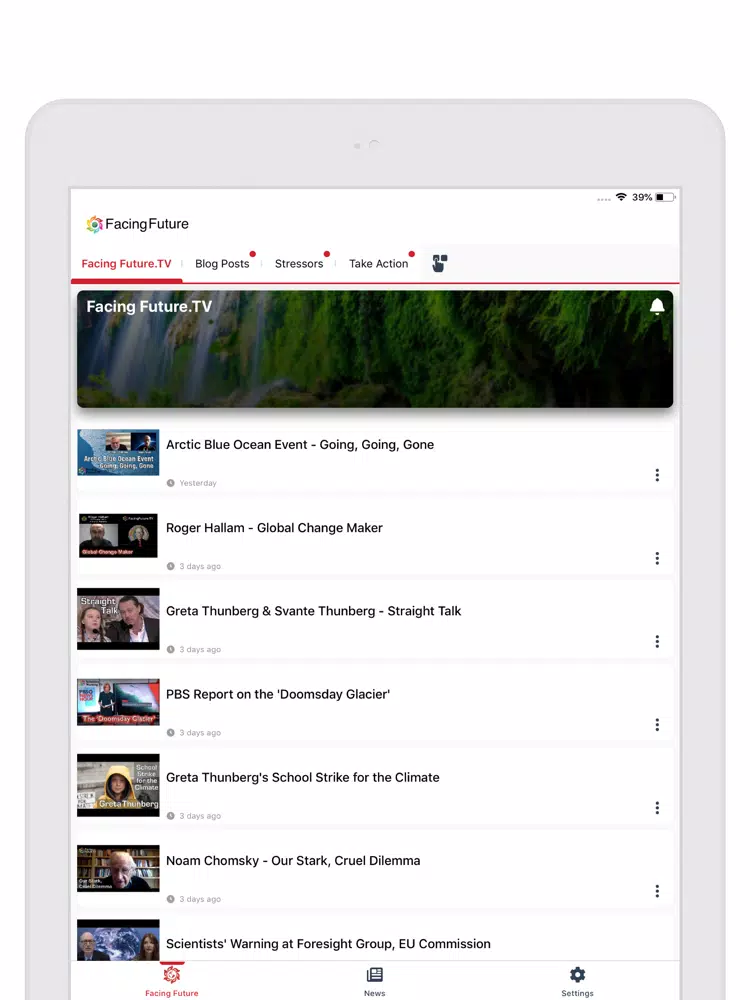
Task: Tap the rearrange tabs hand icon
Action: pos(439,263)
